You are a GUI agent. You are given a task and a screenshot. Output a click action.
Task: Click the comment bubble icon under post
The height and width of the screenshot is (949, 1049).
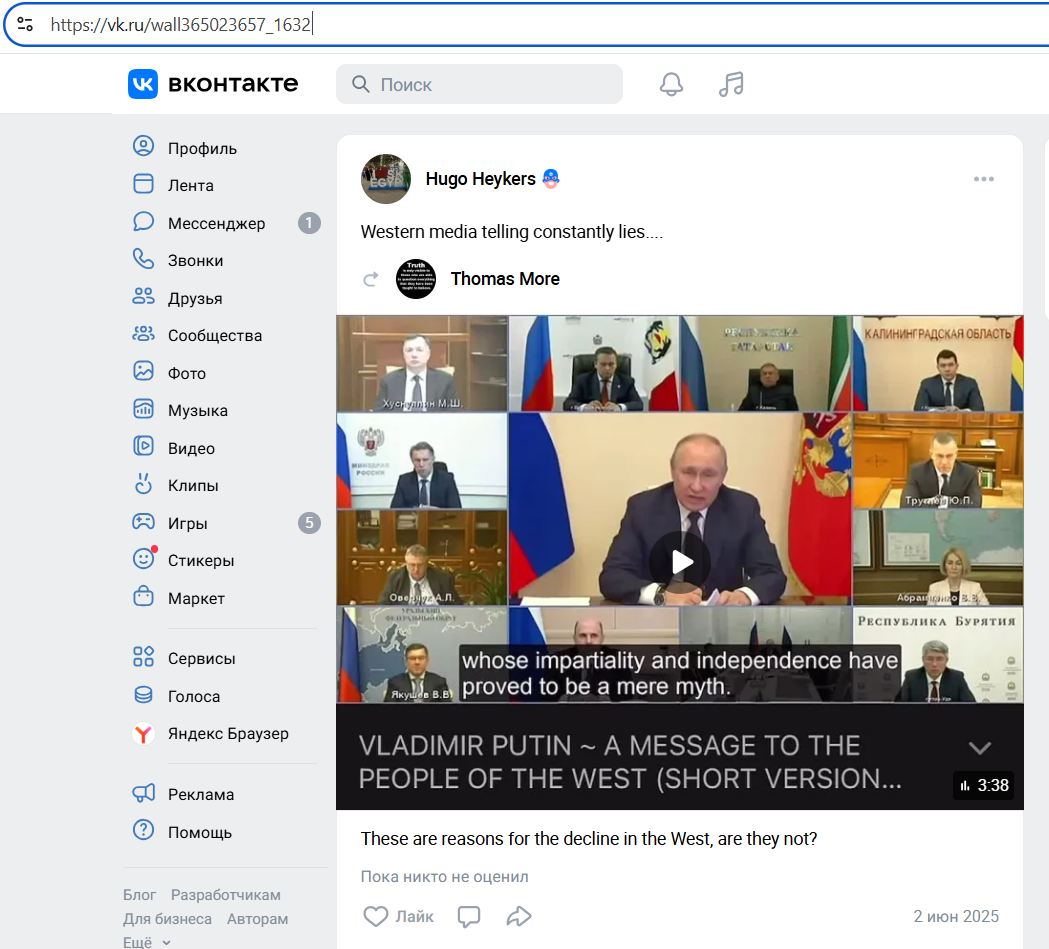coord(468,916)
